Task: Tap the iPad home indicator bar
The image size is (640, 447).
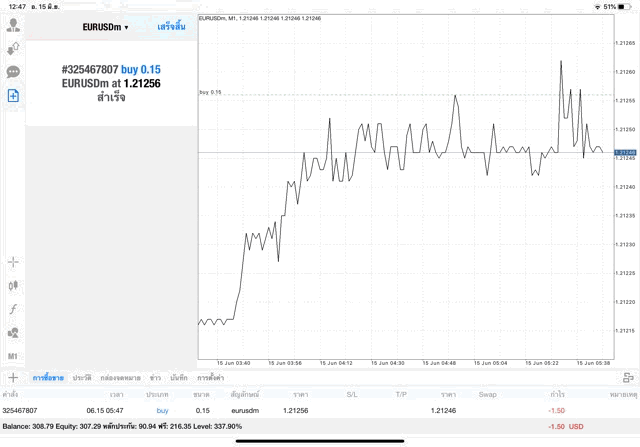Action: click(320, 441)
